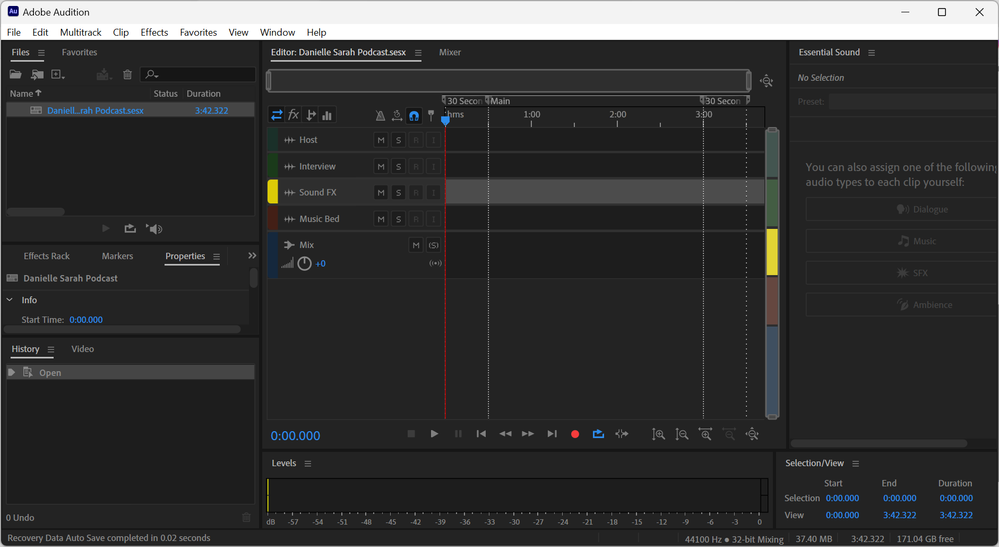Switch to the Mixer tab
Image resolution: width=999 pixels, height=547 pixels.
[x=450, y=52]
